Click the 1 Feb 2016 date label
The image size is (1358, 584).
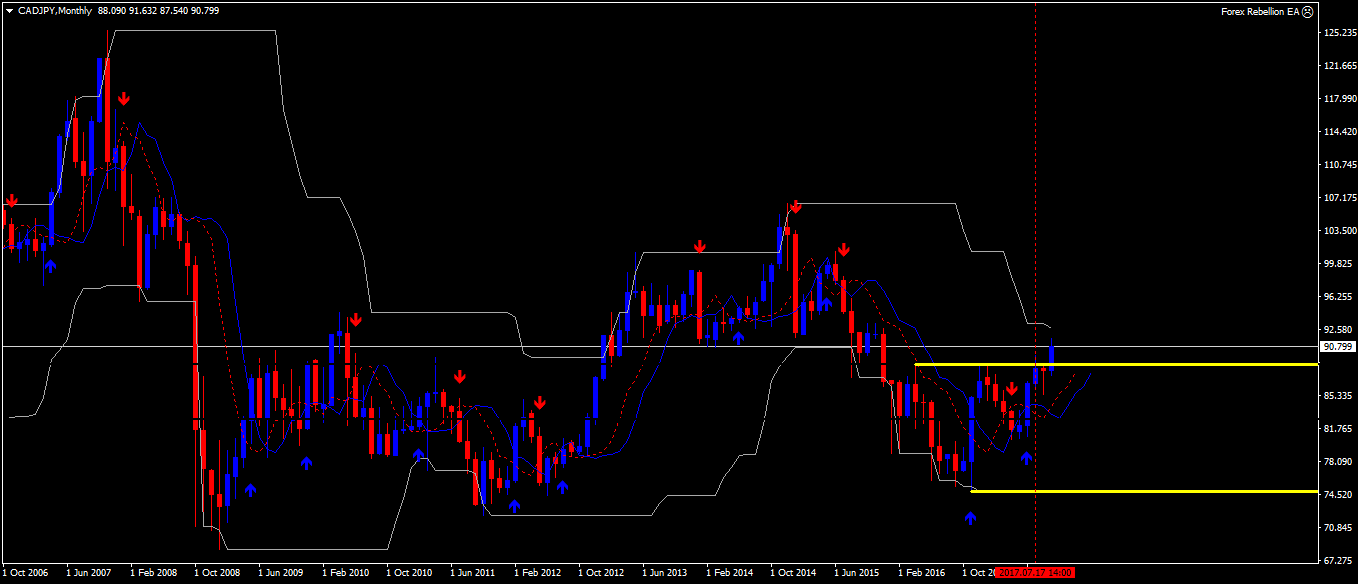coord(921,574)
